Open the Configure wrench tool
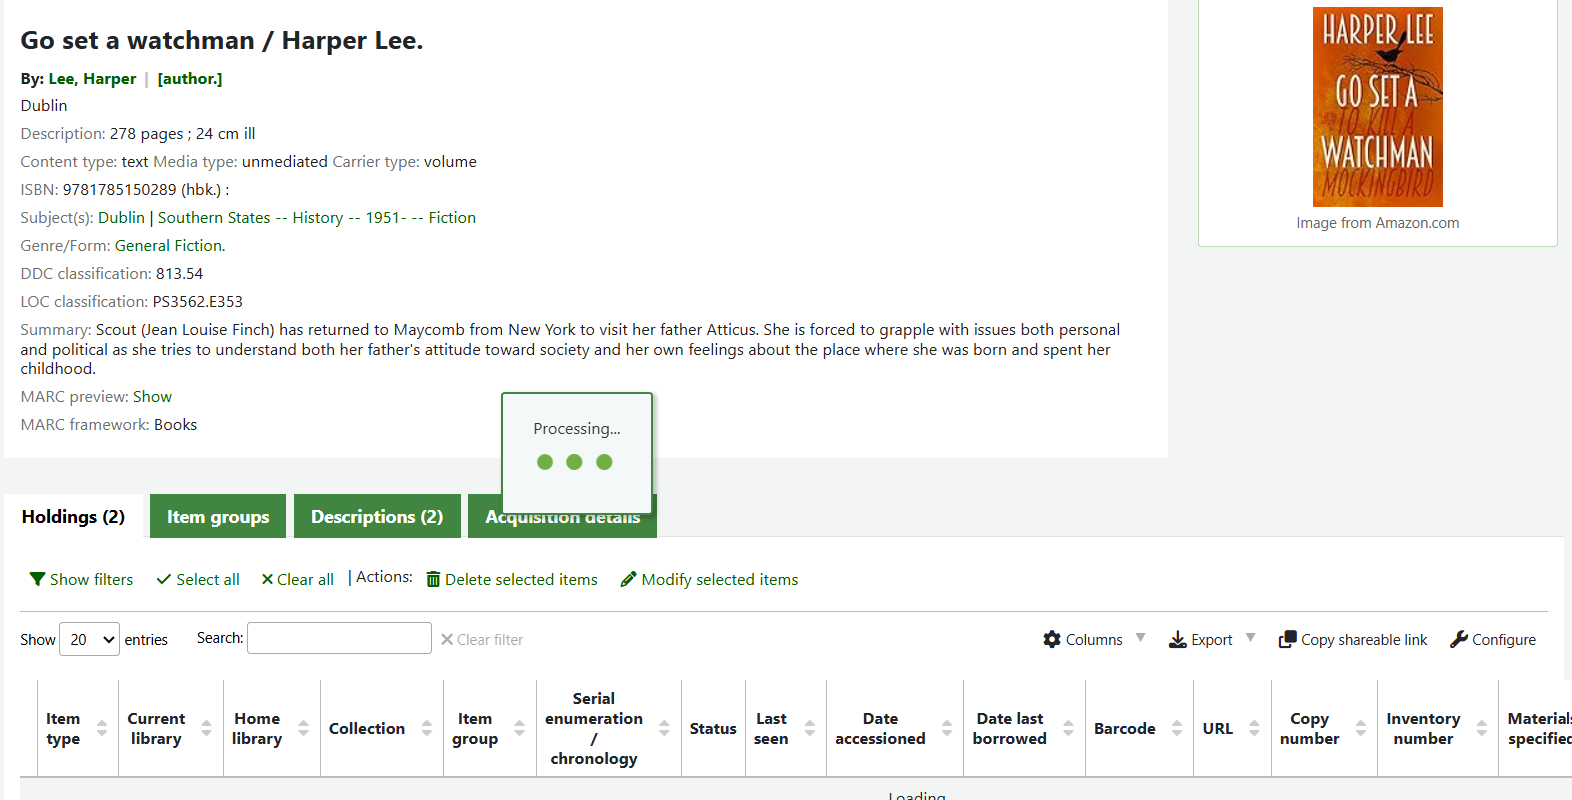The width and height of the screenshot is (1572, 800). click(x=1459, y=639)
